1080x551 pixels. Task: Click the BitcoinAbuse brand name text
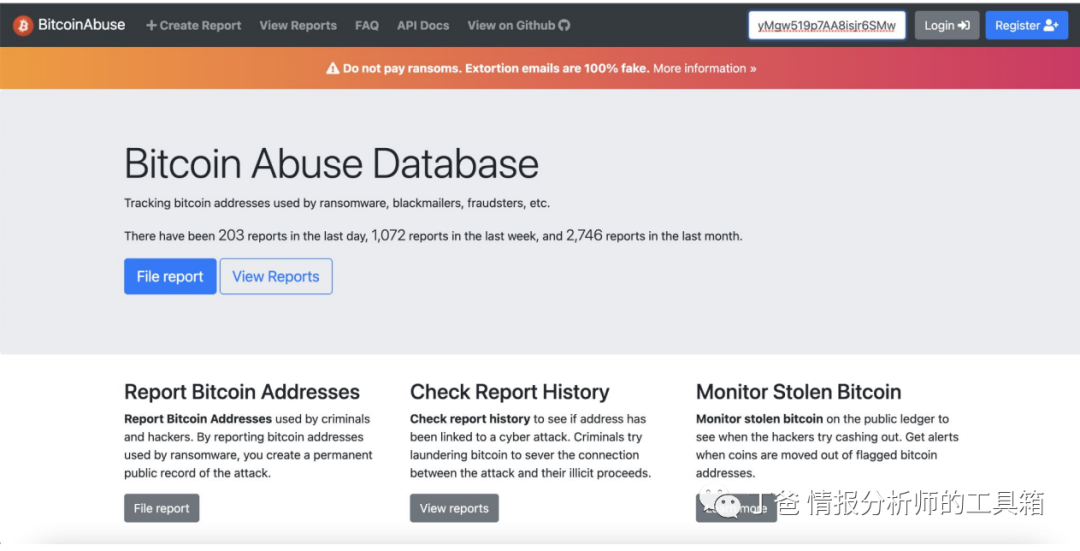[x=82, y=25]
